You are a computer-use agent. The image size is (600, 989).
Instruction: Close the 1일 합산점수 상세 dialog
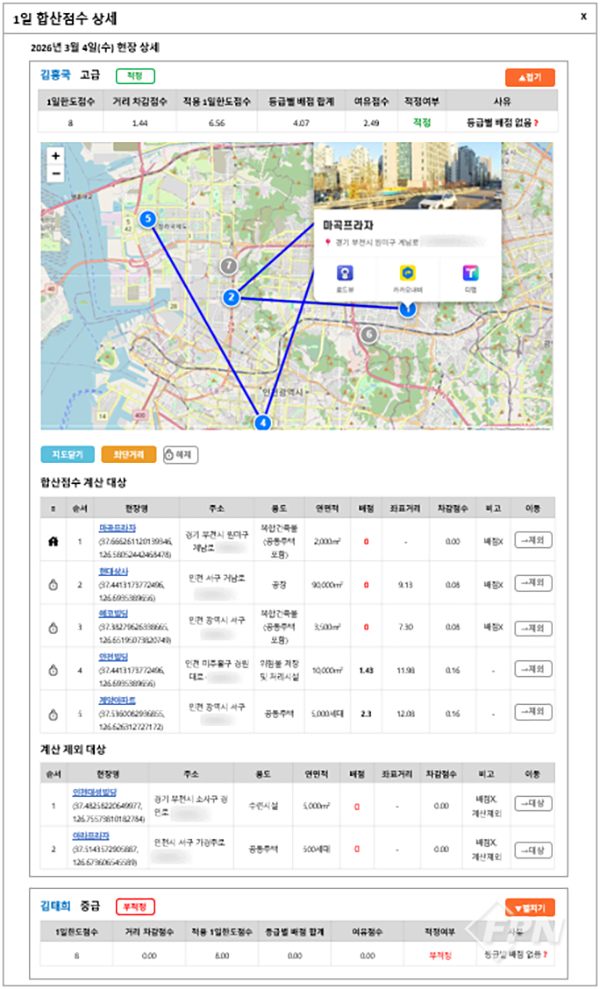click(583, 16)
